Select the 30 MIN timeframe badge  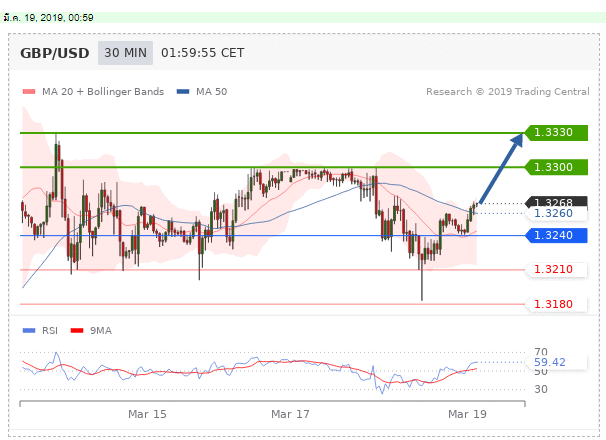(x=125, y=53)
